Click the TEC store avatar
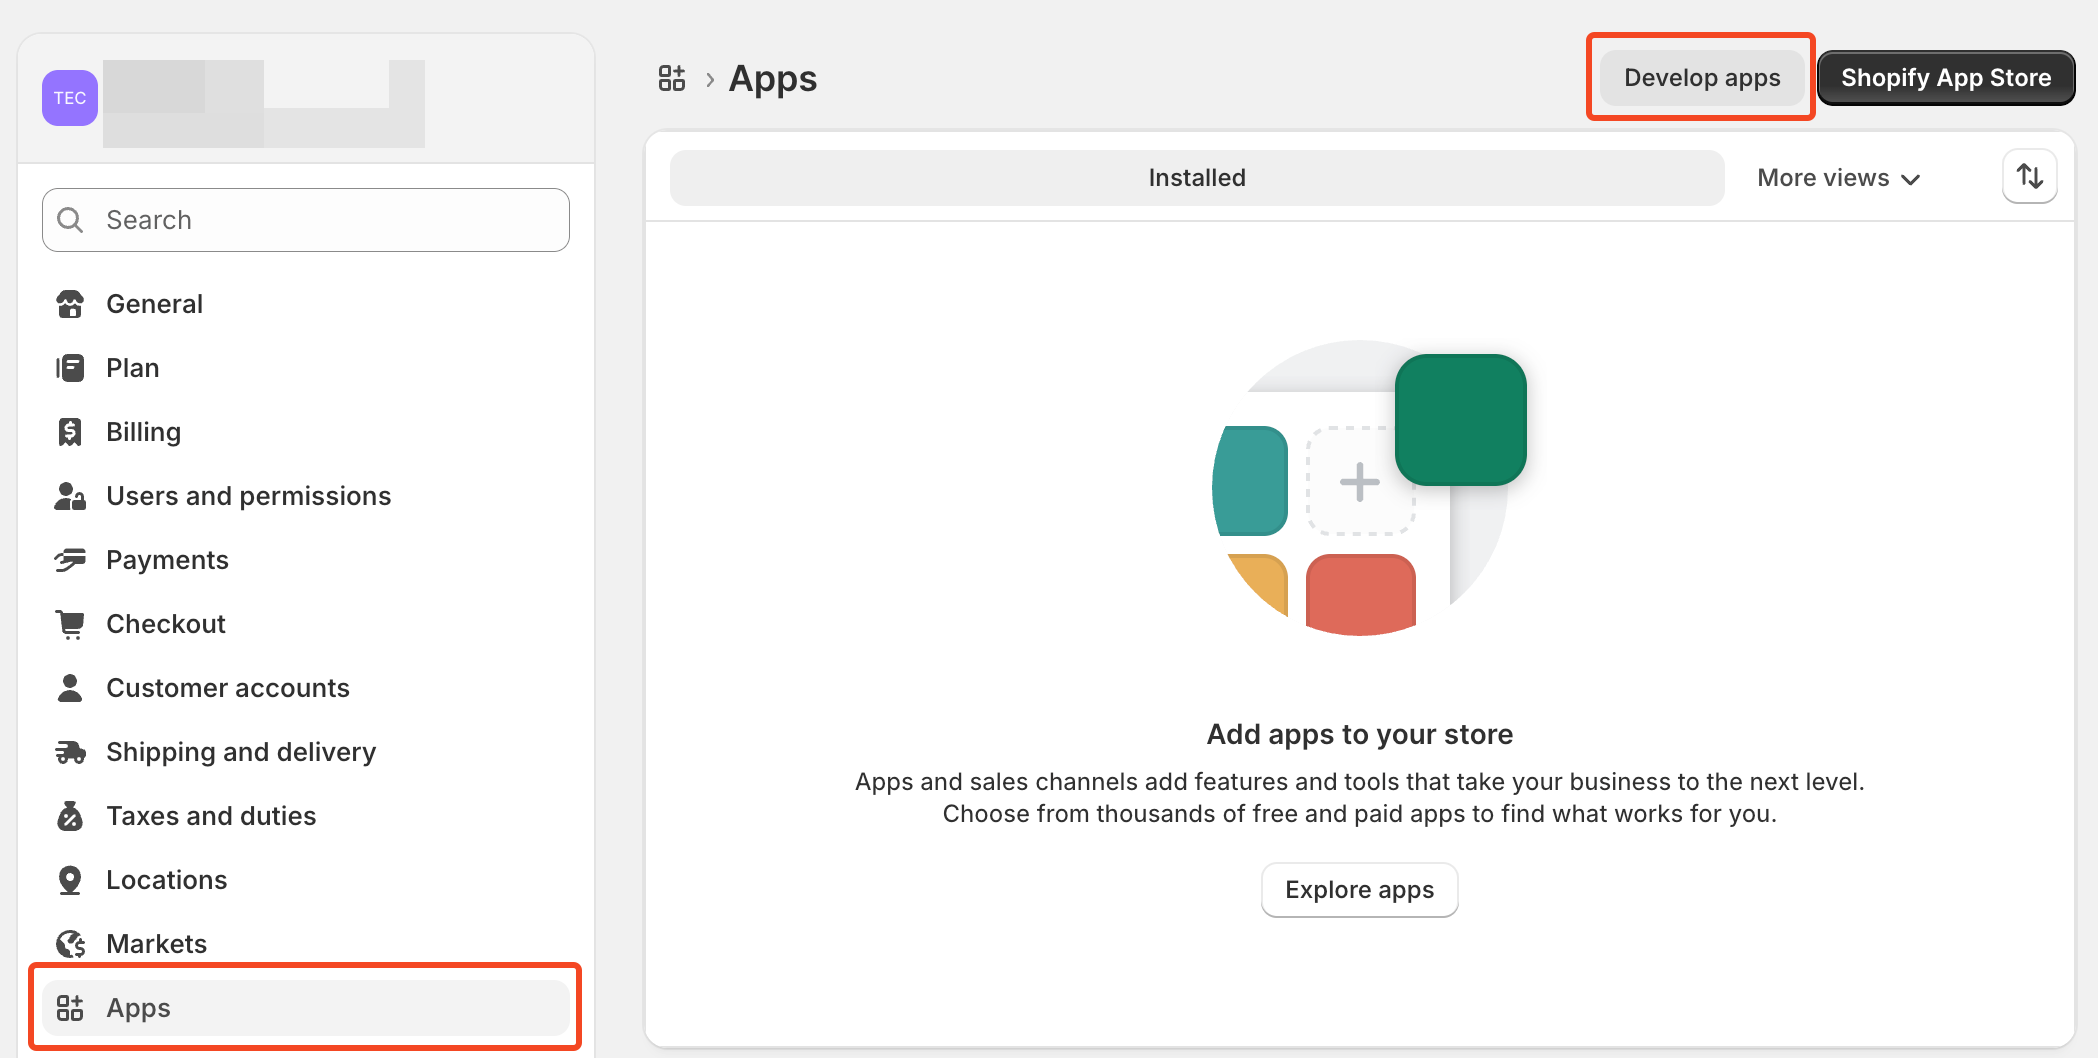This screenshot has height=1058, width=2098. (70, 98)
